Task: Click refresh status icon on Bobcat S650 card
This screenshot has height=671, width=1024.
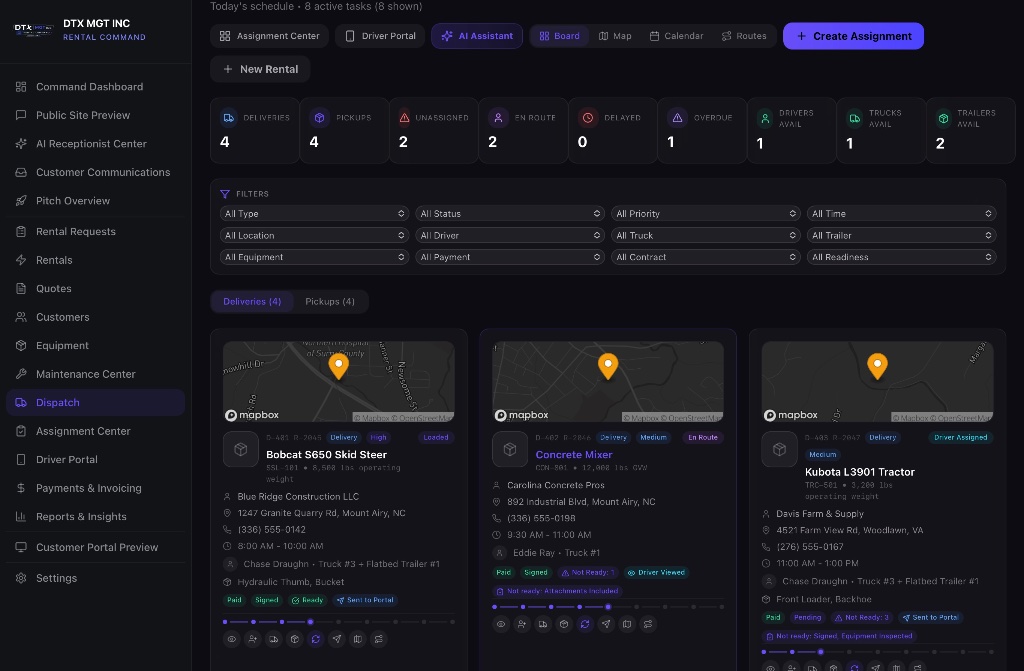Action: (315, 639)
